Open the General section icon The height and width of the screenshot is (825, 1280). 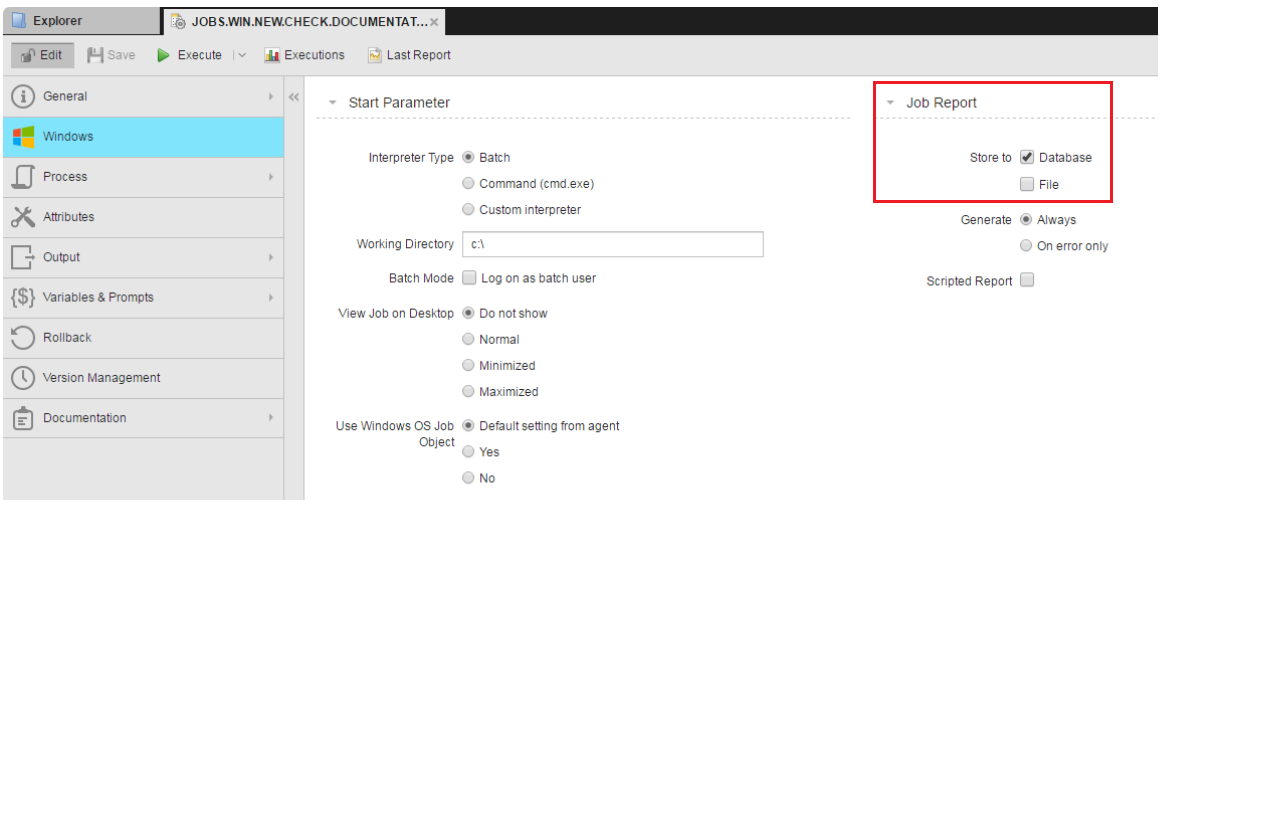point(22,96)
